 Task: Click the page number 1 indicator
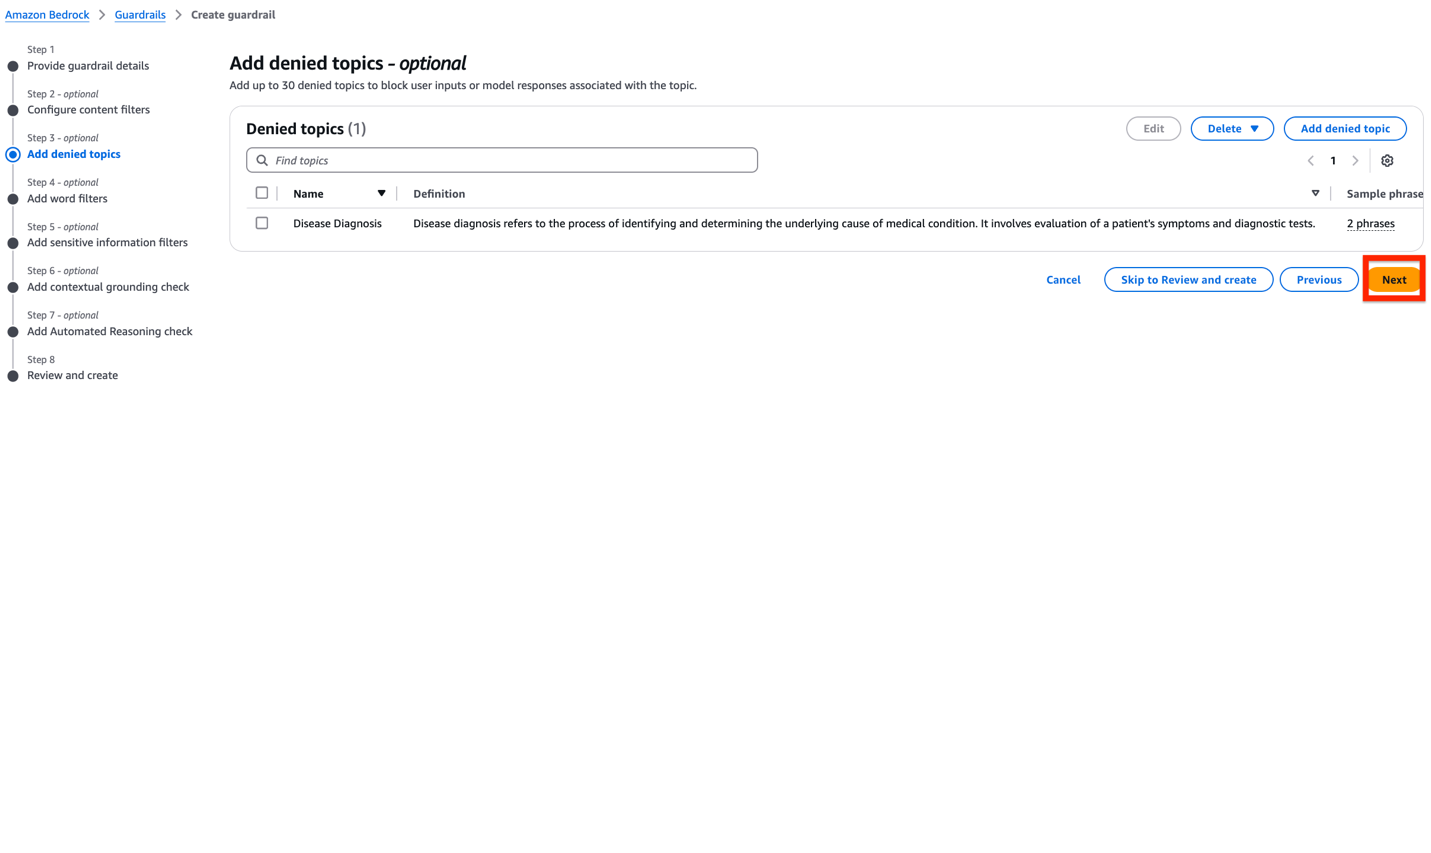(x=1333, y=160)
